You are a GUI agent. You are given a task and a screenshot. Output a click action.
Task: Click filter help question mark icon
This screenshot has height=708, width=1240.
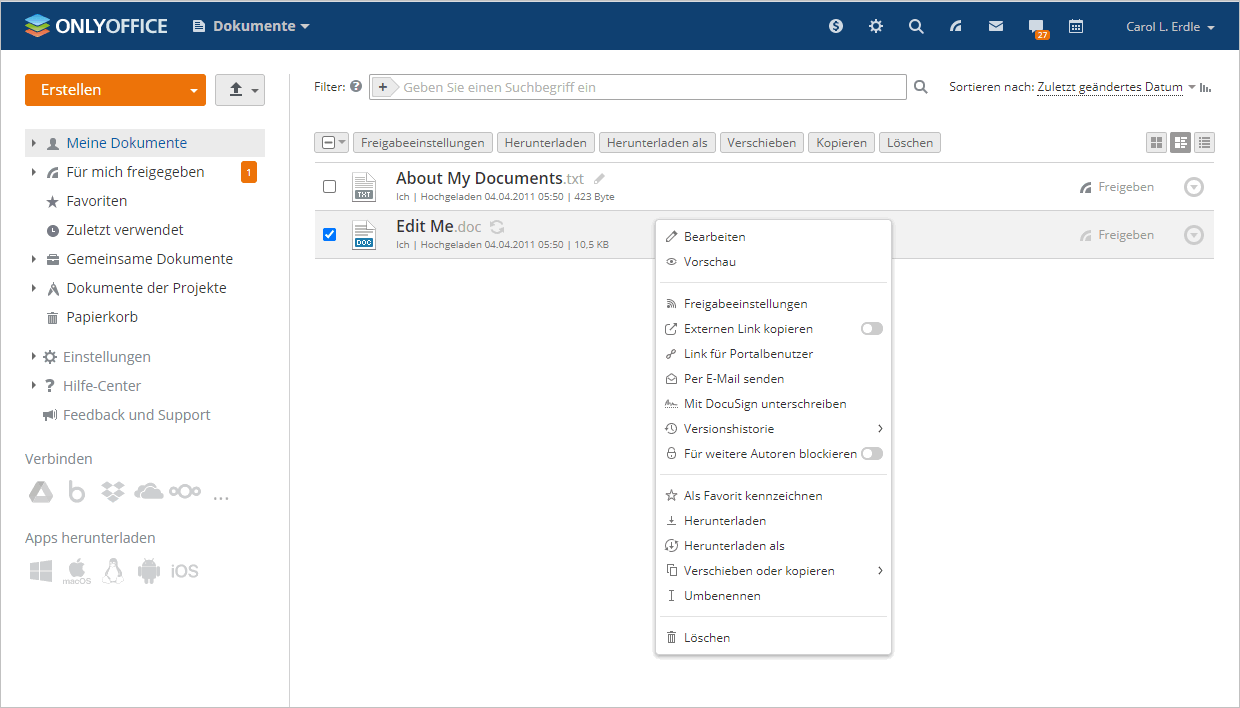click(x=356, y=87)
